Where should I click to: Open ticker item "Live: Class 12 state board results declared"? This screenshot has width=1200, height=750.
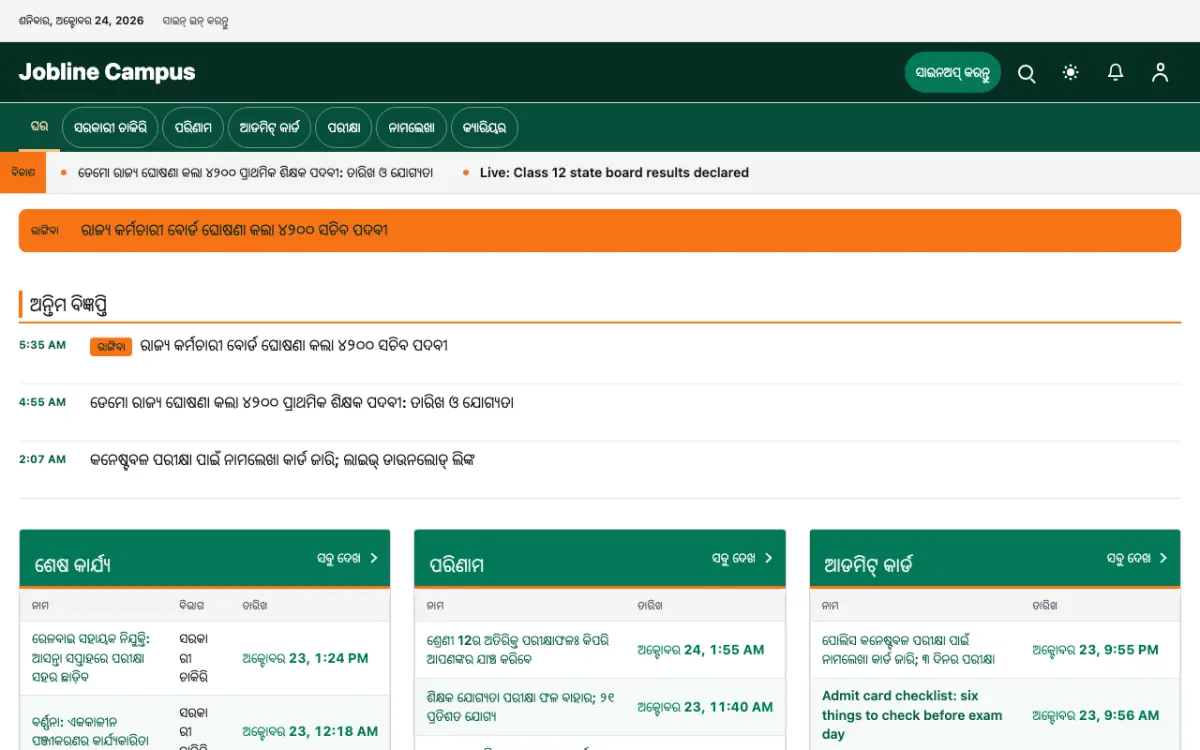614,173
